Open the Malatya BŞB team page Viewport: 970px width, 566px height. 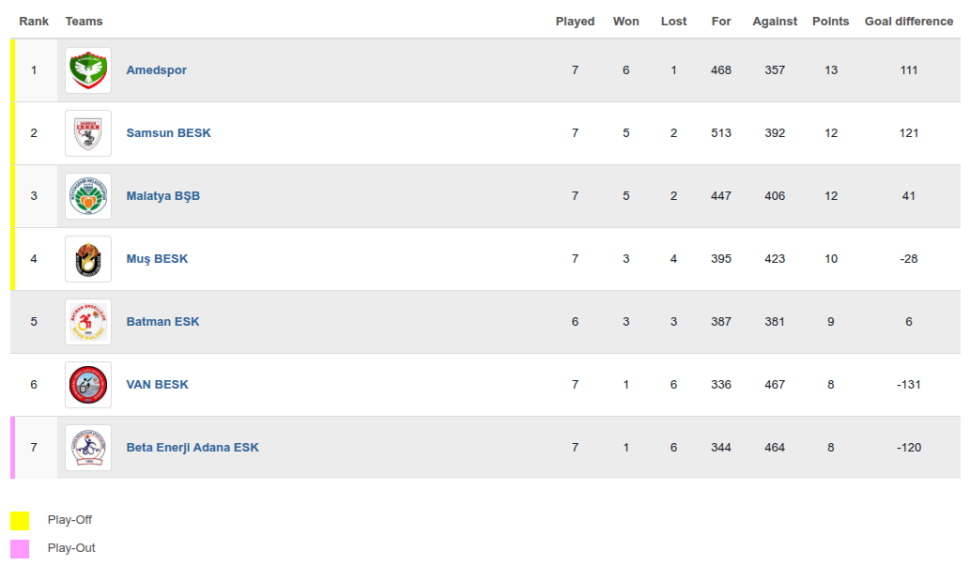[x=163, y=196]
